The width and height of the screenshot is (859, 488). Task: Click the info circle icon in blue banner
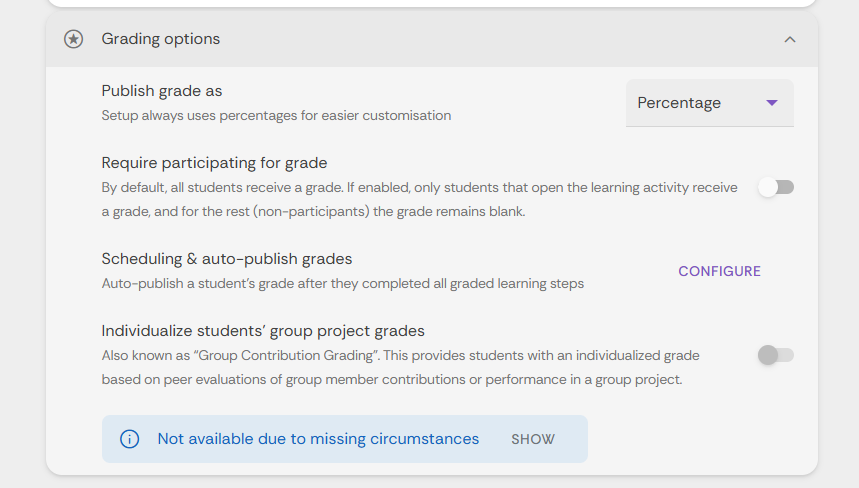pos(129,439)
